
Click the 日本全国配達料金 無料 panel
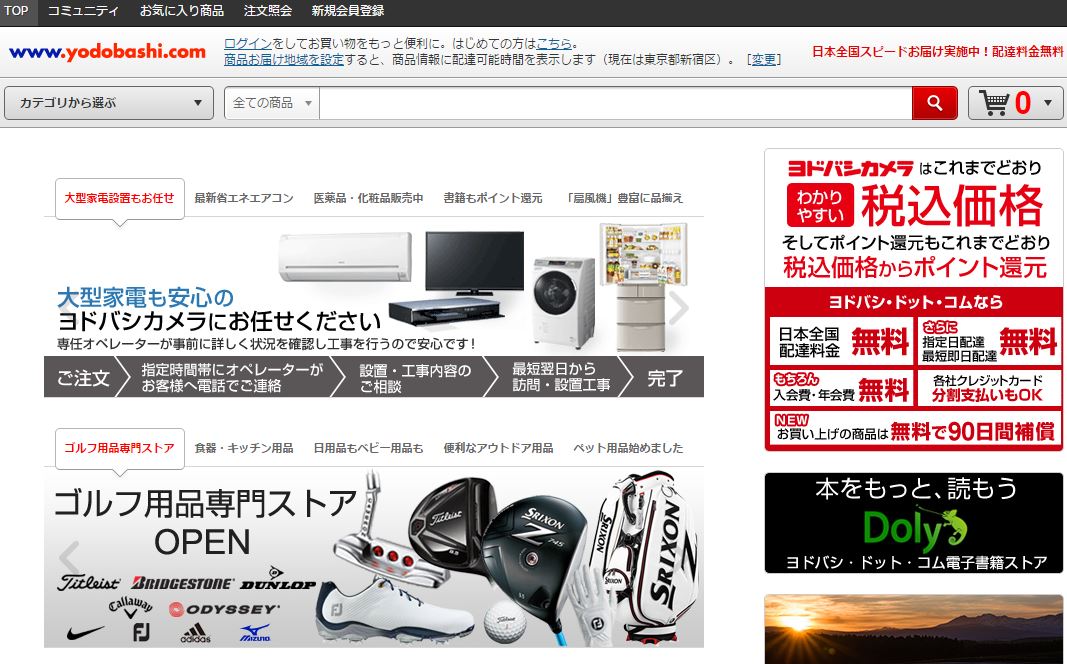[840, 342]
